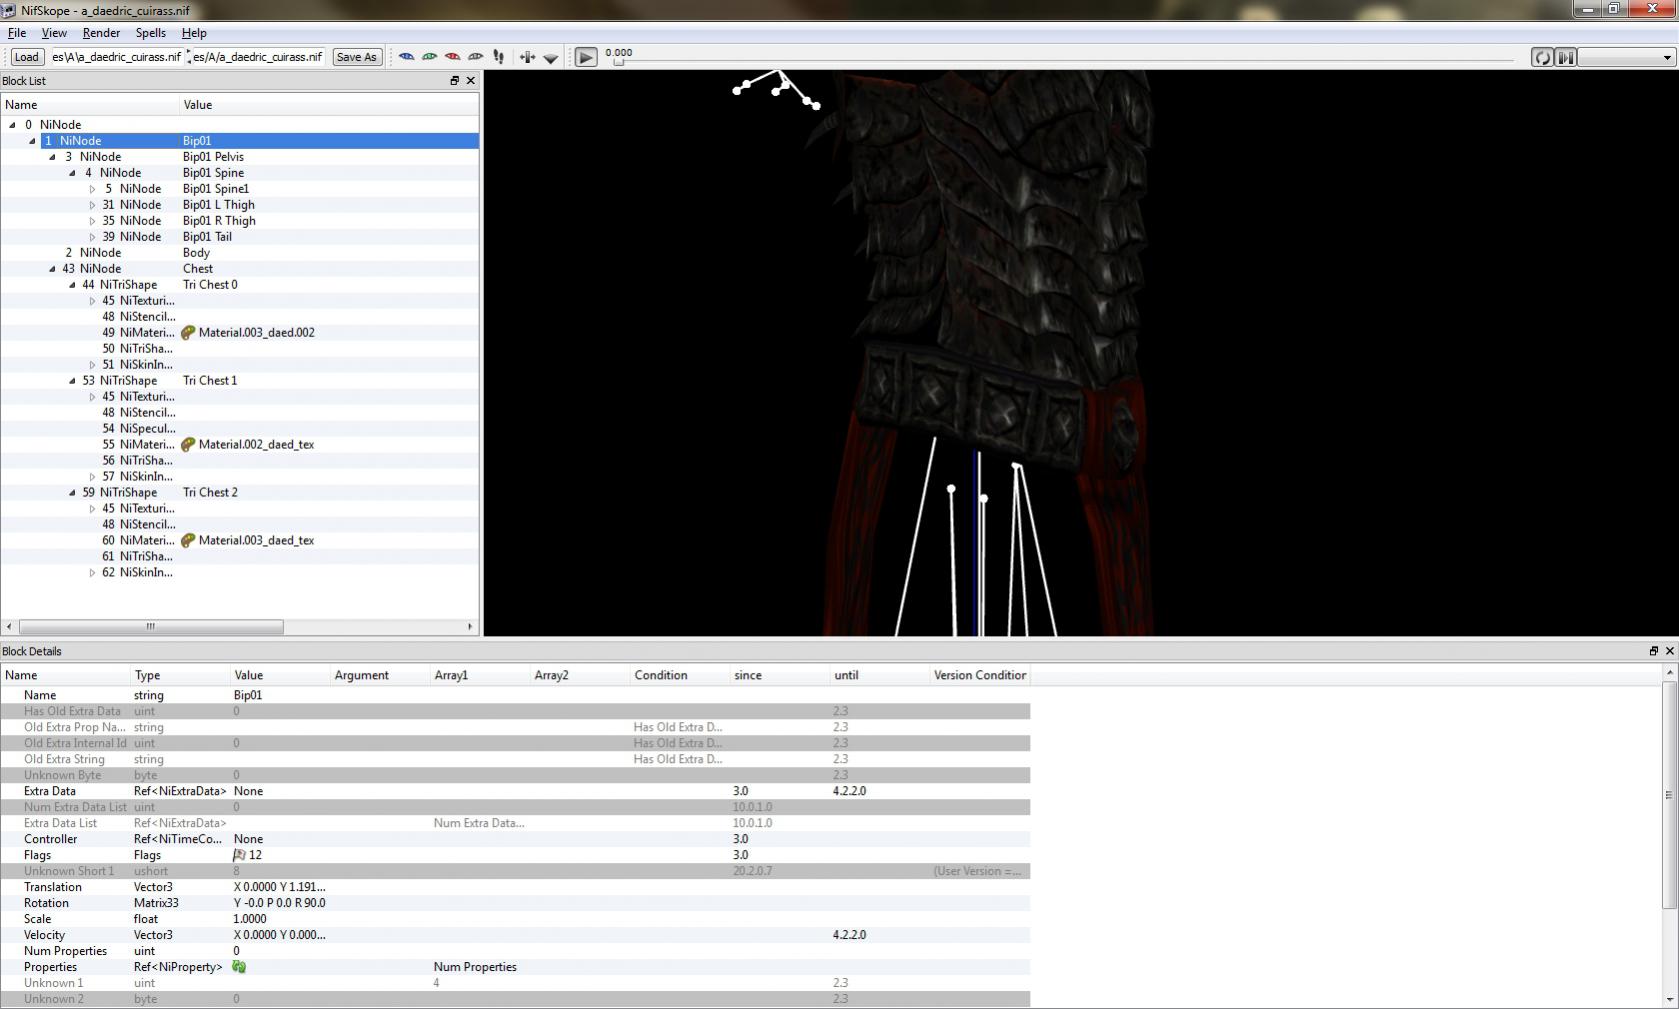Collapse the Chest NiNode tree branch
Viewport: 1679px width, 1009px height.
coord(52,269)
